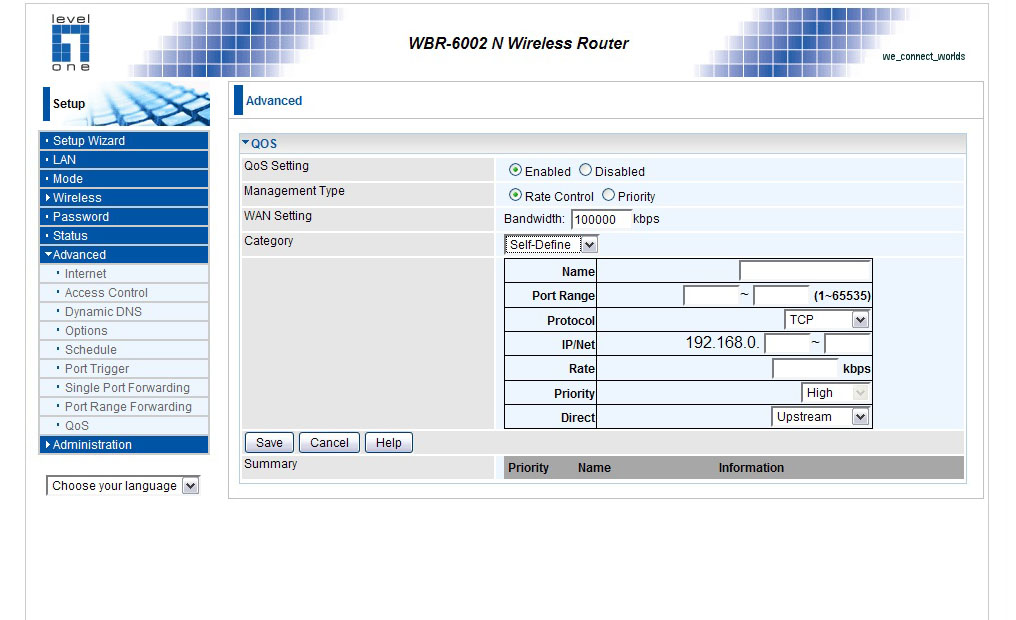
Task: Open the Protocol TCP dropdown
Action: (826, 319)
